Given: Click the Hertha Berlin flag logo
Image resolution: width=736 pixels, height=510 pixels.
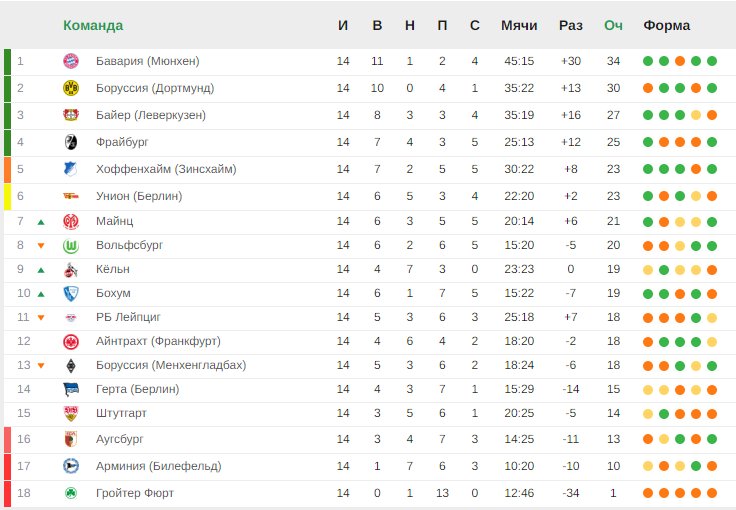Looking at the screenshot, I should [71, 389].
